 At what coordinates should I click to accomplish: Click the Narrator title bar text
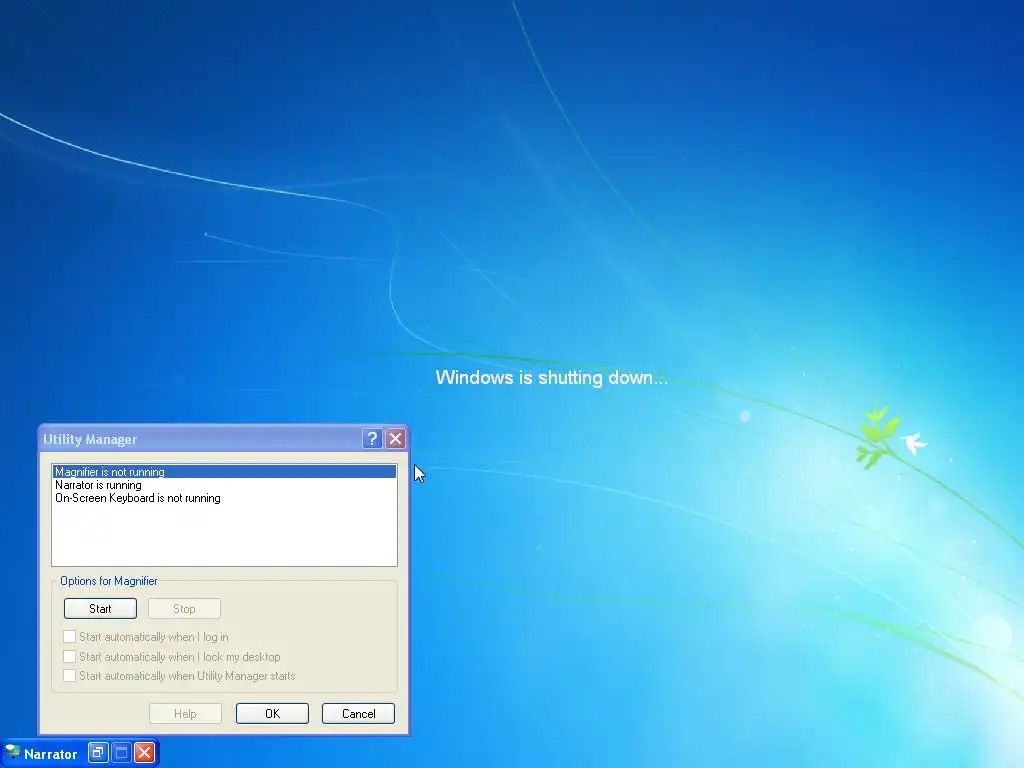[x=50, y=754]
